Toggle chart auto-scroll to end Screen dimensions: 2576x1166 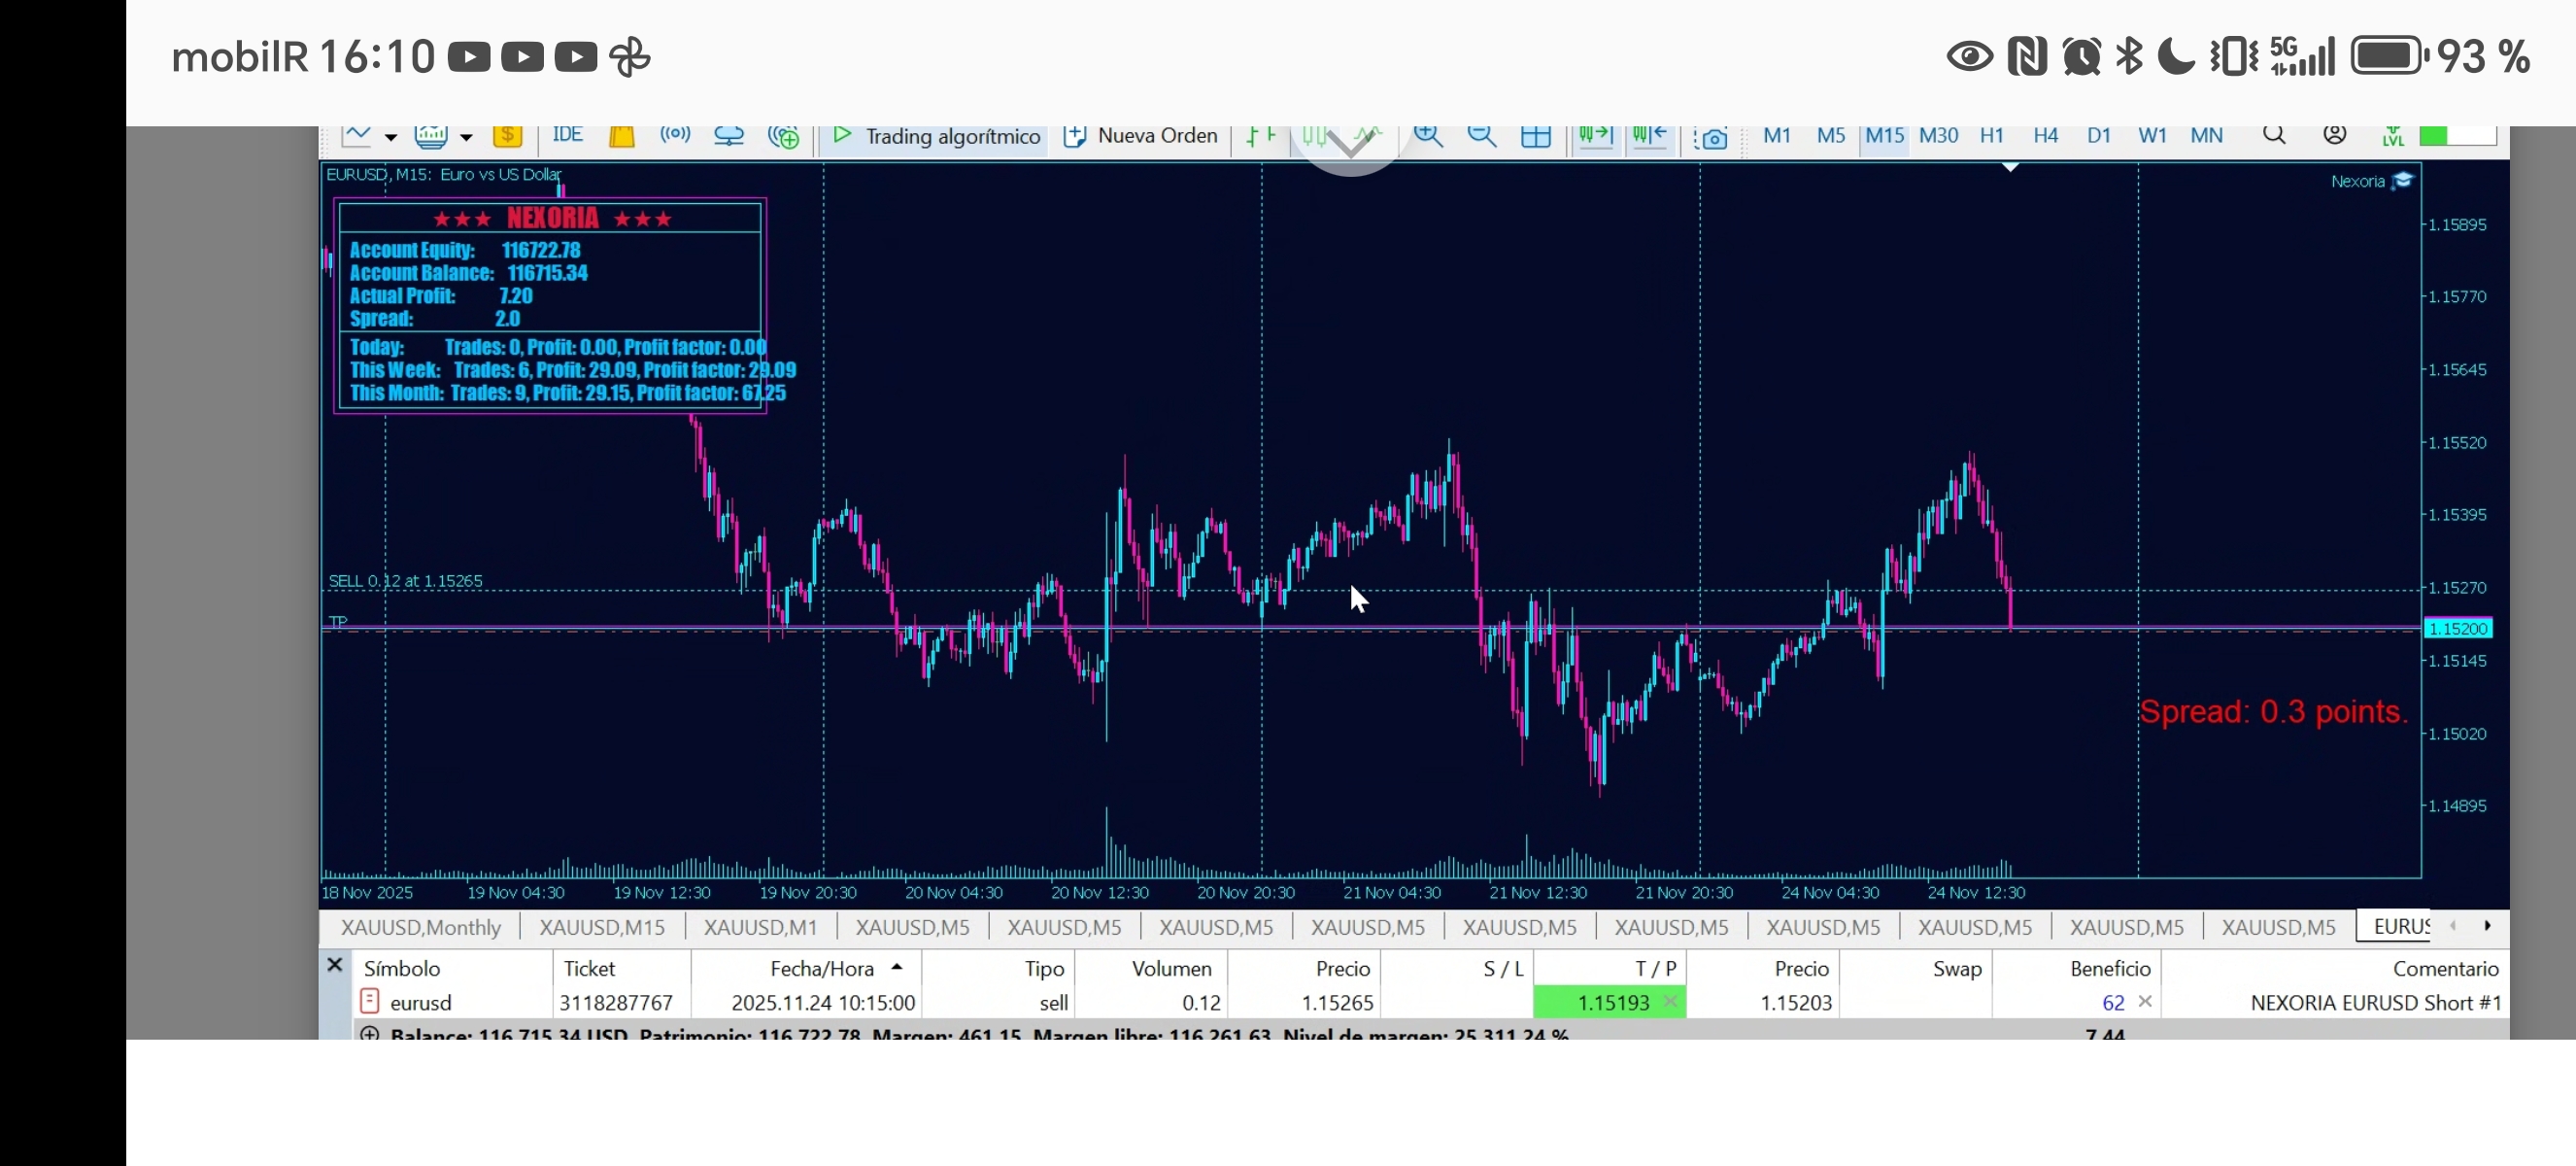[x=1595, y=136]
